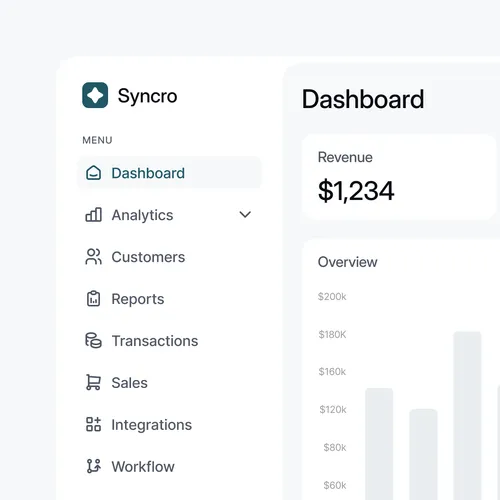Click the $80k axis label

[335, 447]
